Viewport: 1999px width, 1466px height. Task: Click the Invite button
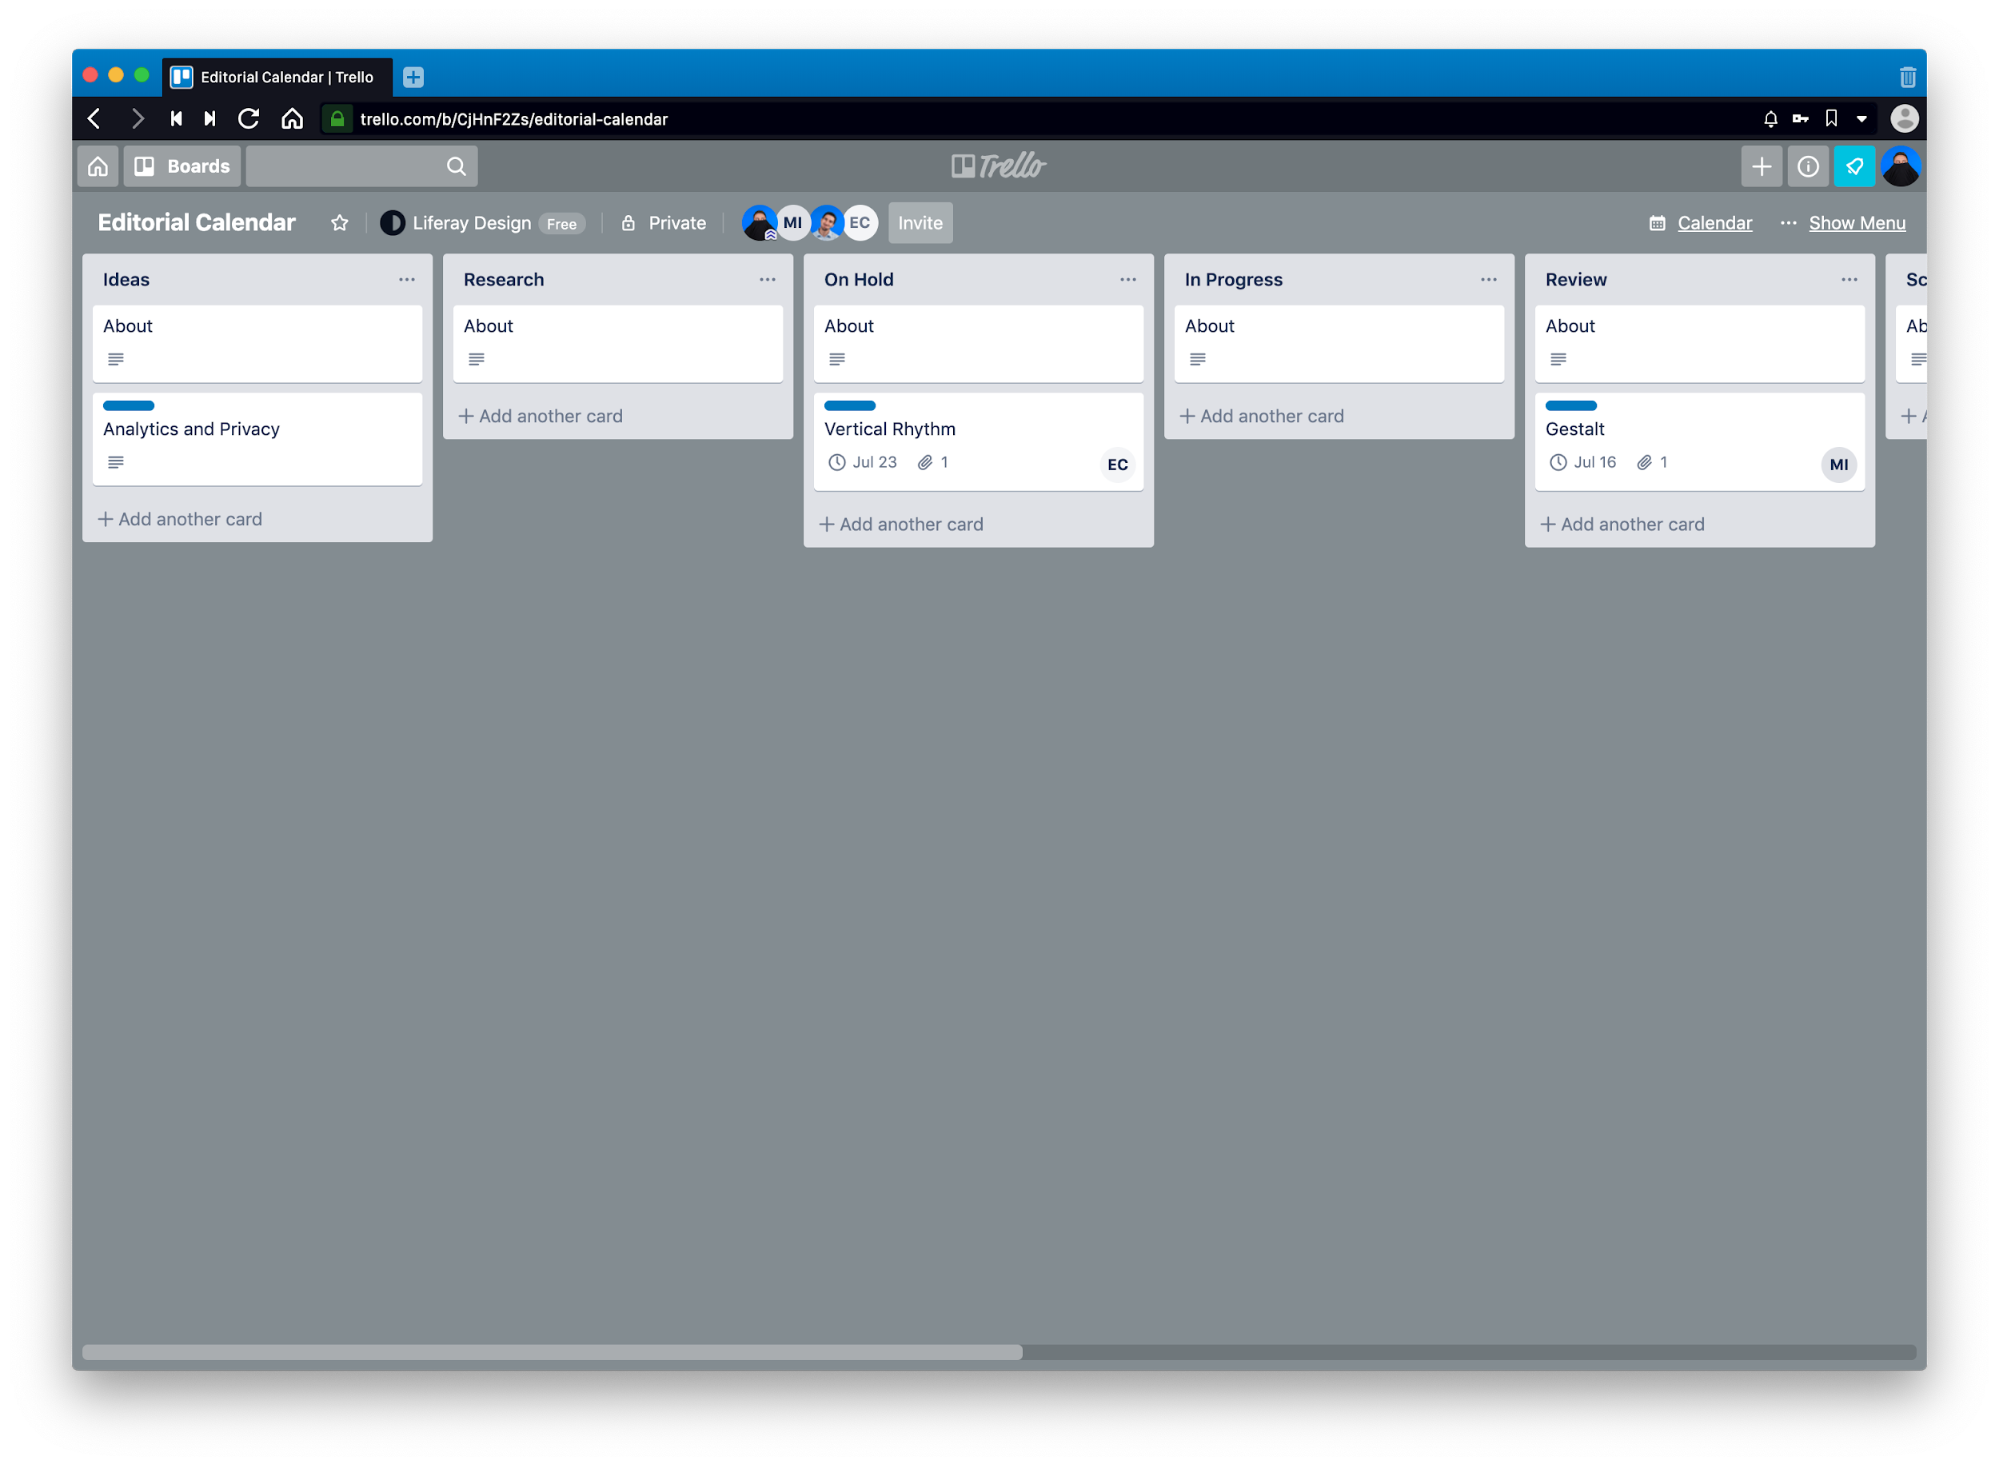point(919,223)
